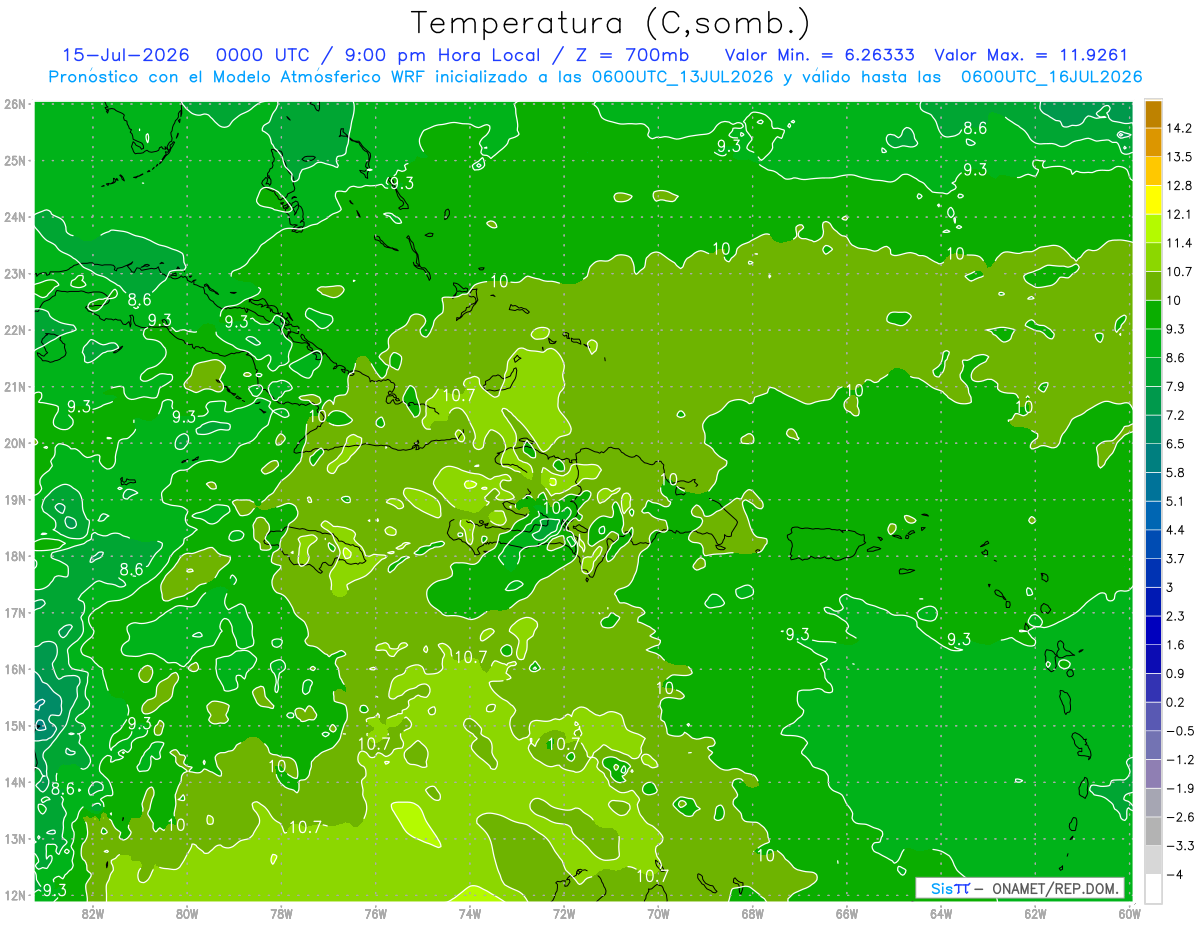Image resolution: width=1200 pixels, height=927 pixels.
Task: Click the '22N' latitude axis label
Action: [14, 330]
